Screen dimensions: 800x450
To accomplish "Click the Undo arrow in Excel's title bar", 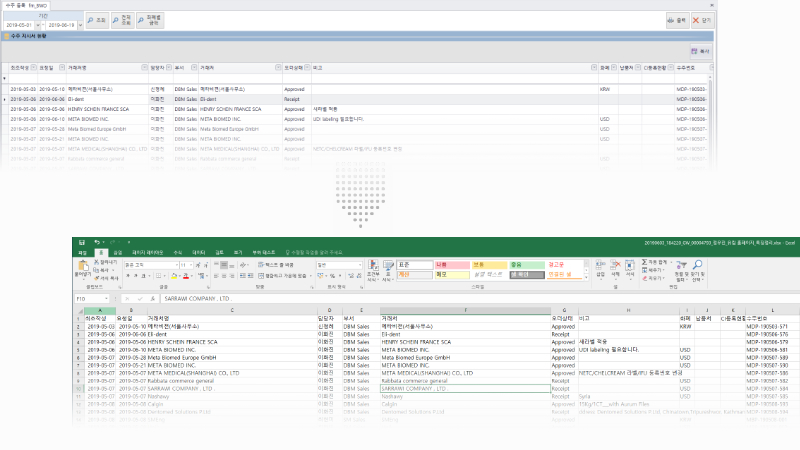I will click(x=96, y=242).
